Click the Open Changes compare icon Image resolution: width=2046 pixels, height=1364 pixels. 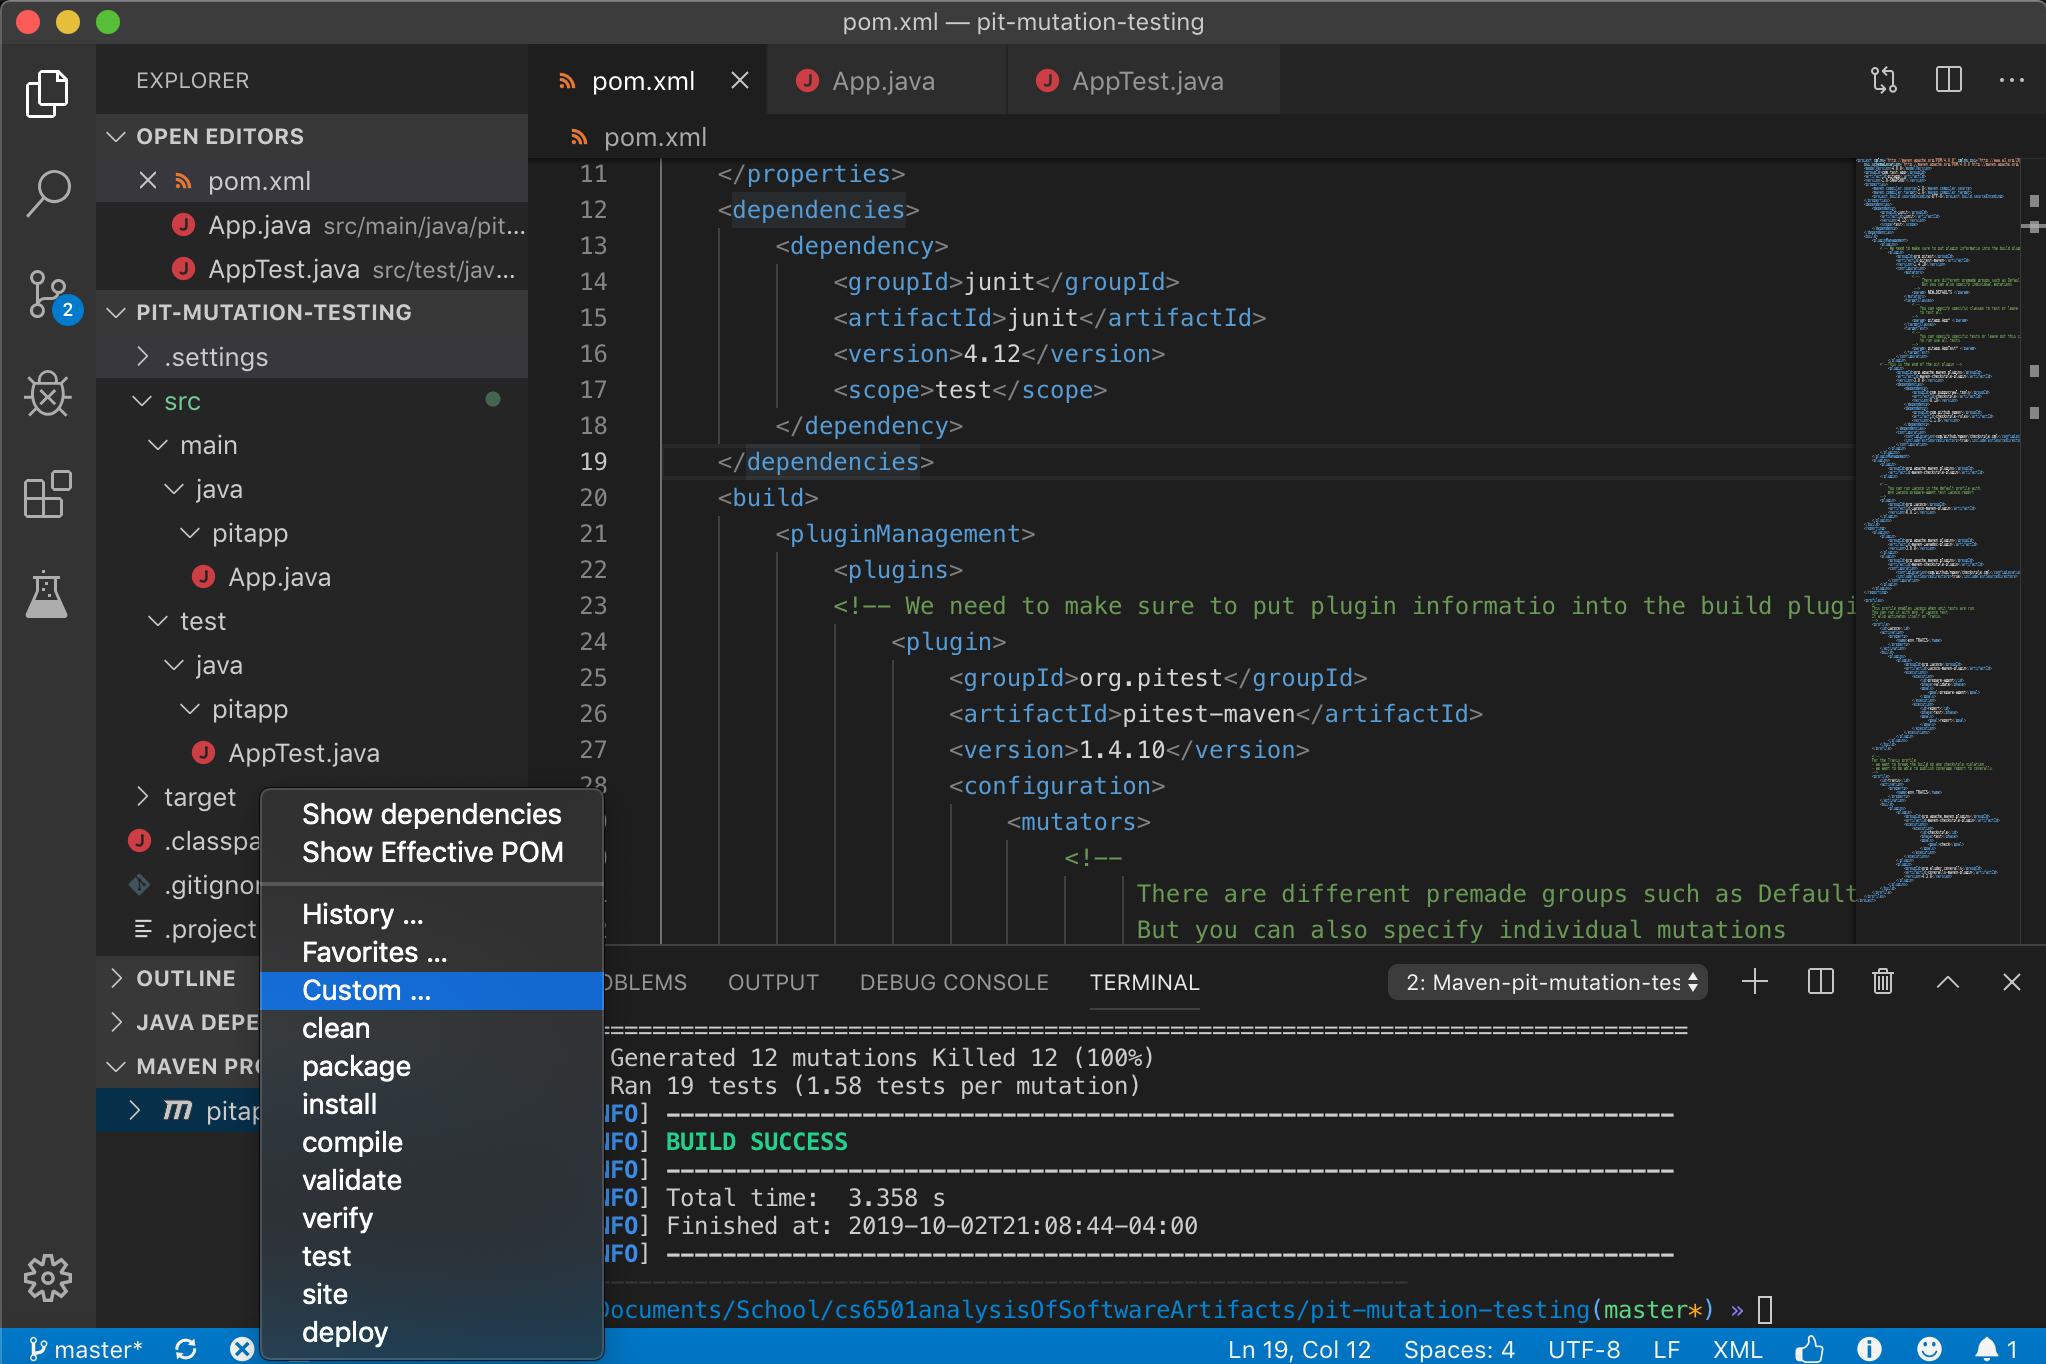tap(1884, 80)
